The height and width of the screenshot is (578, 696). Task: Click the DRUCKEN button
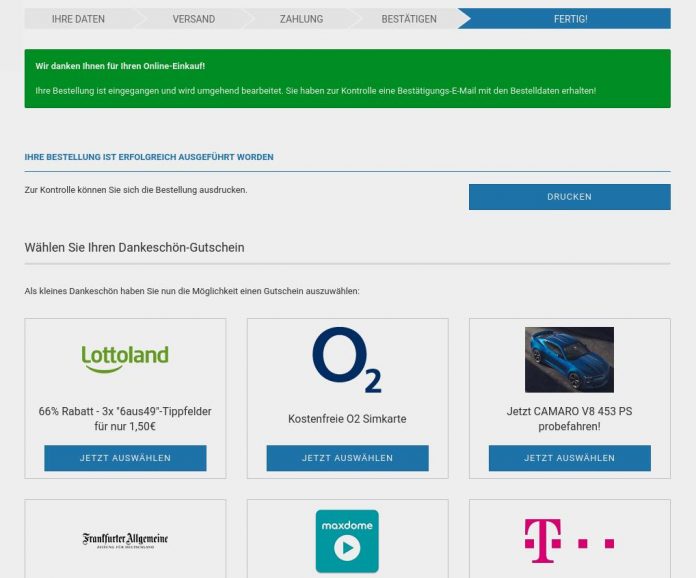569,197
